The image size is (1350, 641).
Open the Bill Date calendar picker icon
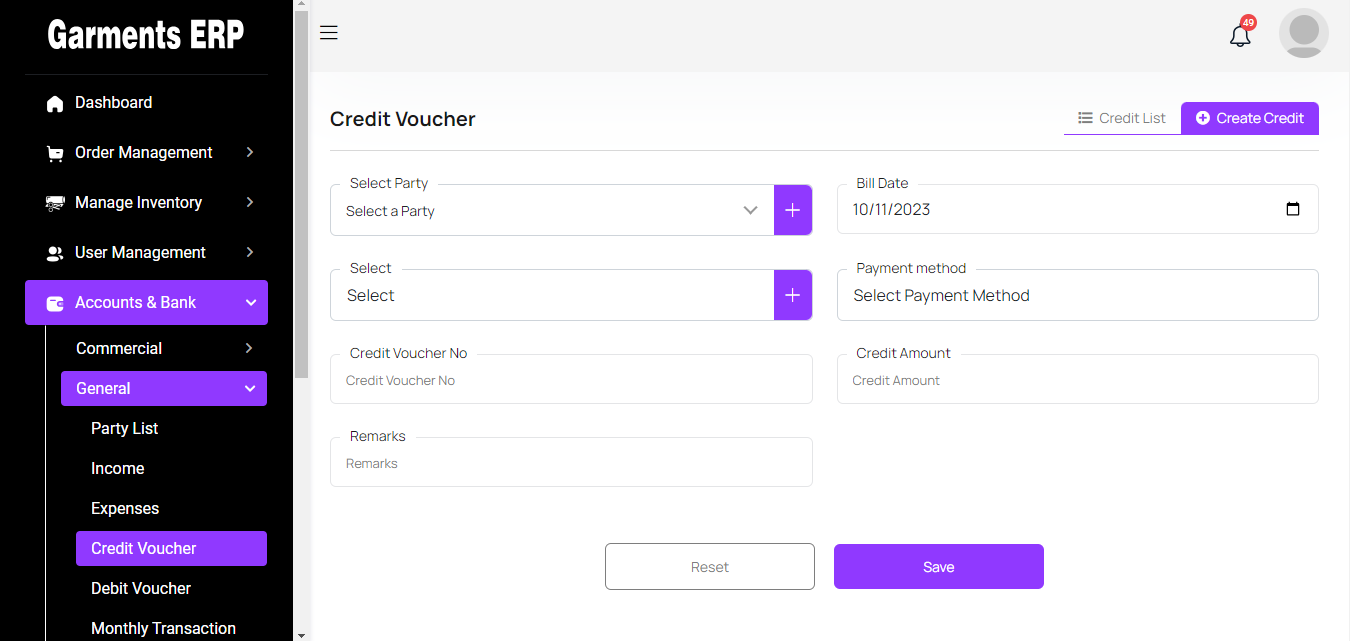1292,210
